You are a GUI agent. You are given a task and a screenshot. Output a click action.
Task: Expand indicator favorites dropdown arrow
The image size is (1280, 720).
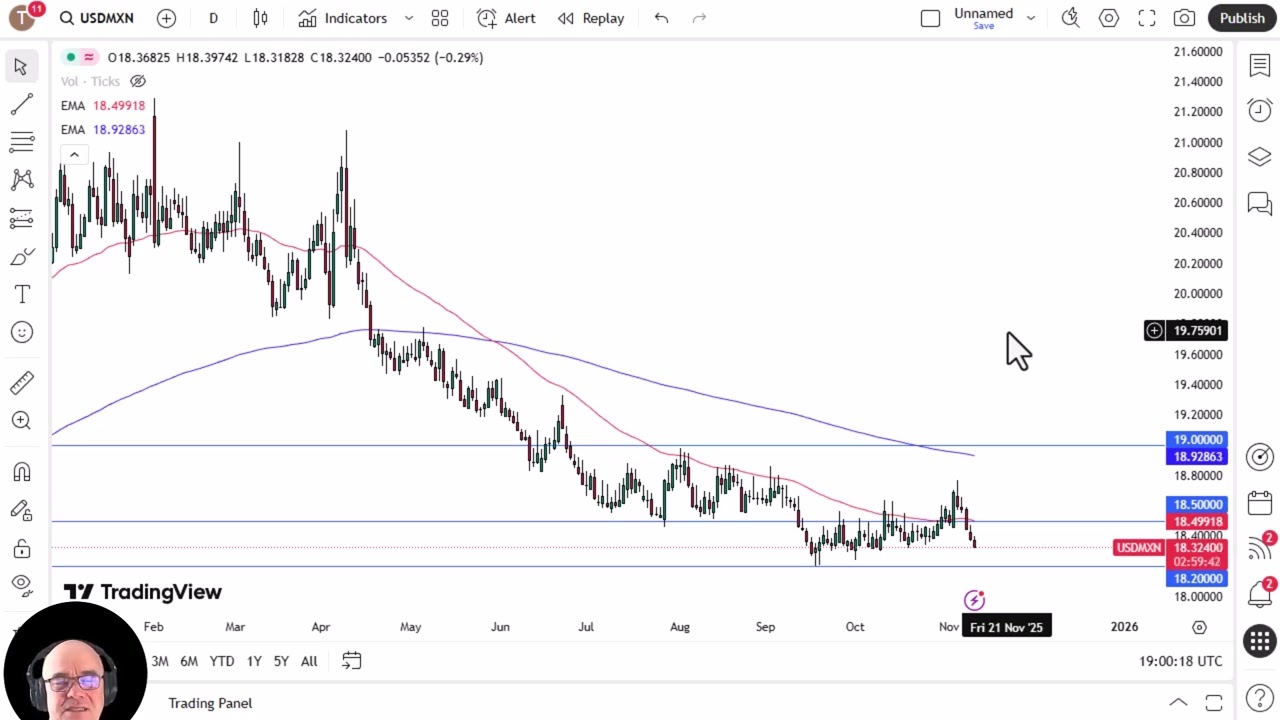(408, 18)
